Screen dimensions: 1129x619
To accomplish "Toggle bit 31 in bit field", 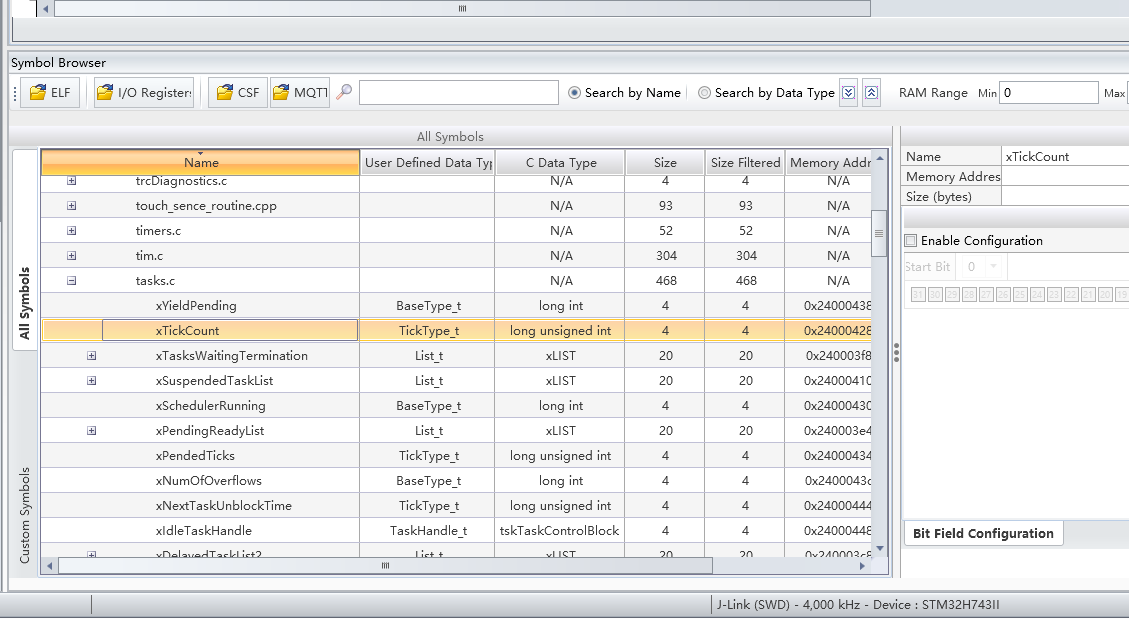I will click(918, 294).
